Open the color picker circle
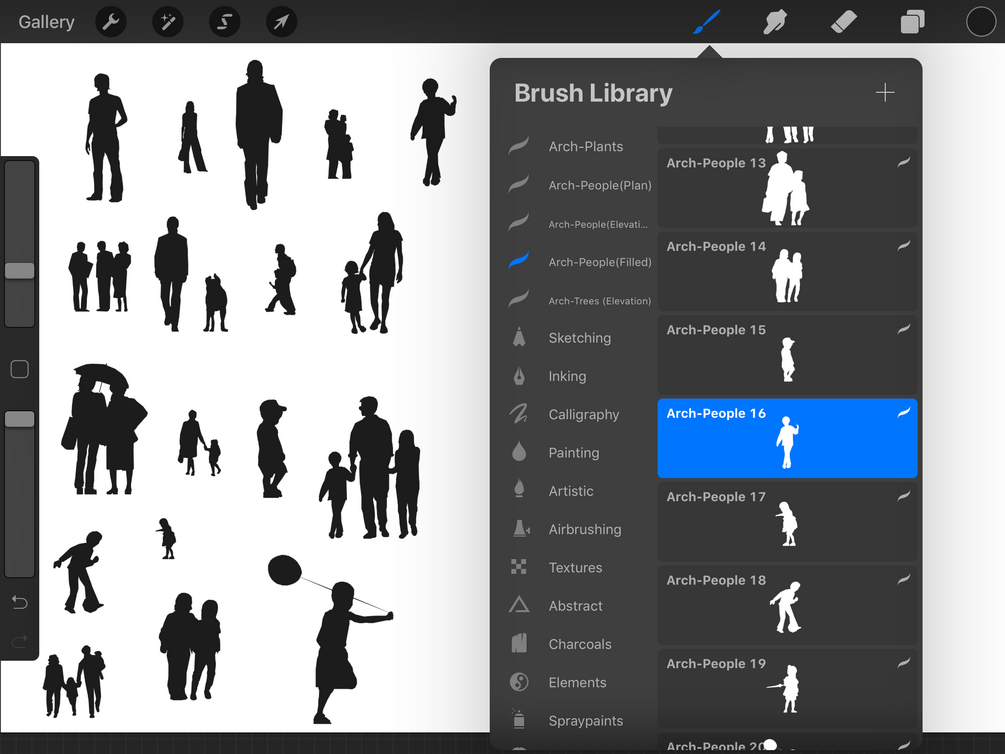Viewport: 1005px width, 754px height. [981, 22]
